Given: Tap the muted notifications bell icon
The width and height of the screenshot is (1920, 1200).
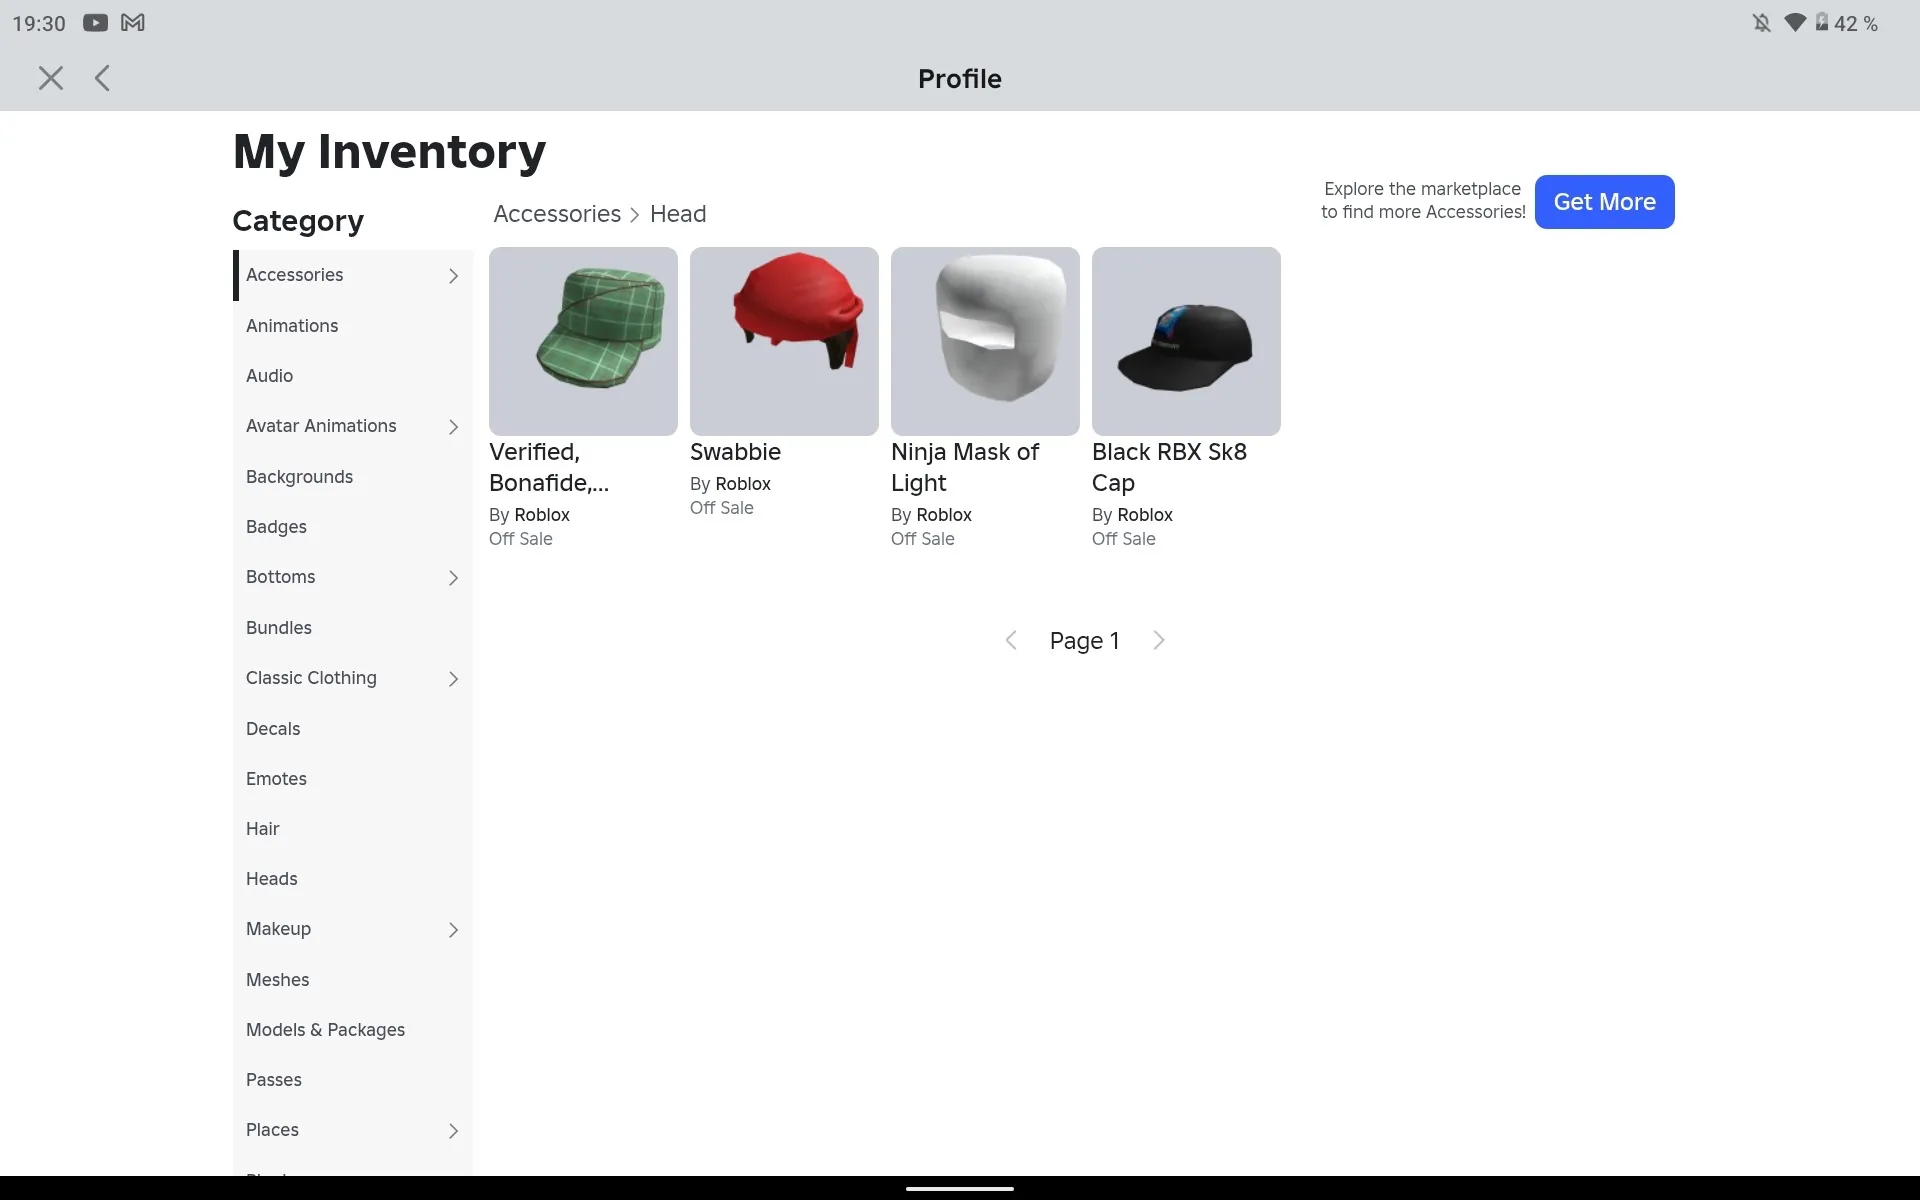Looking at the screenshot, I should pos(1762,23).
